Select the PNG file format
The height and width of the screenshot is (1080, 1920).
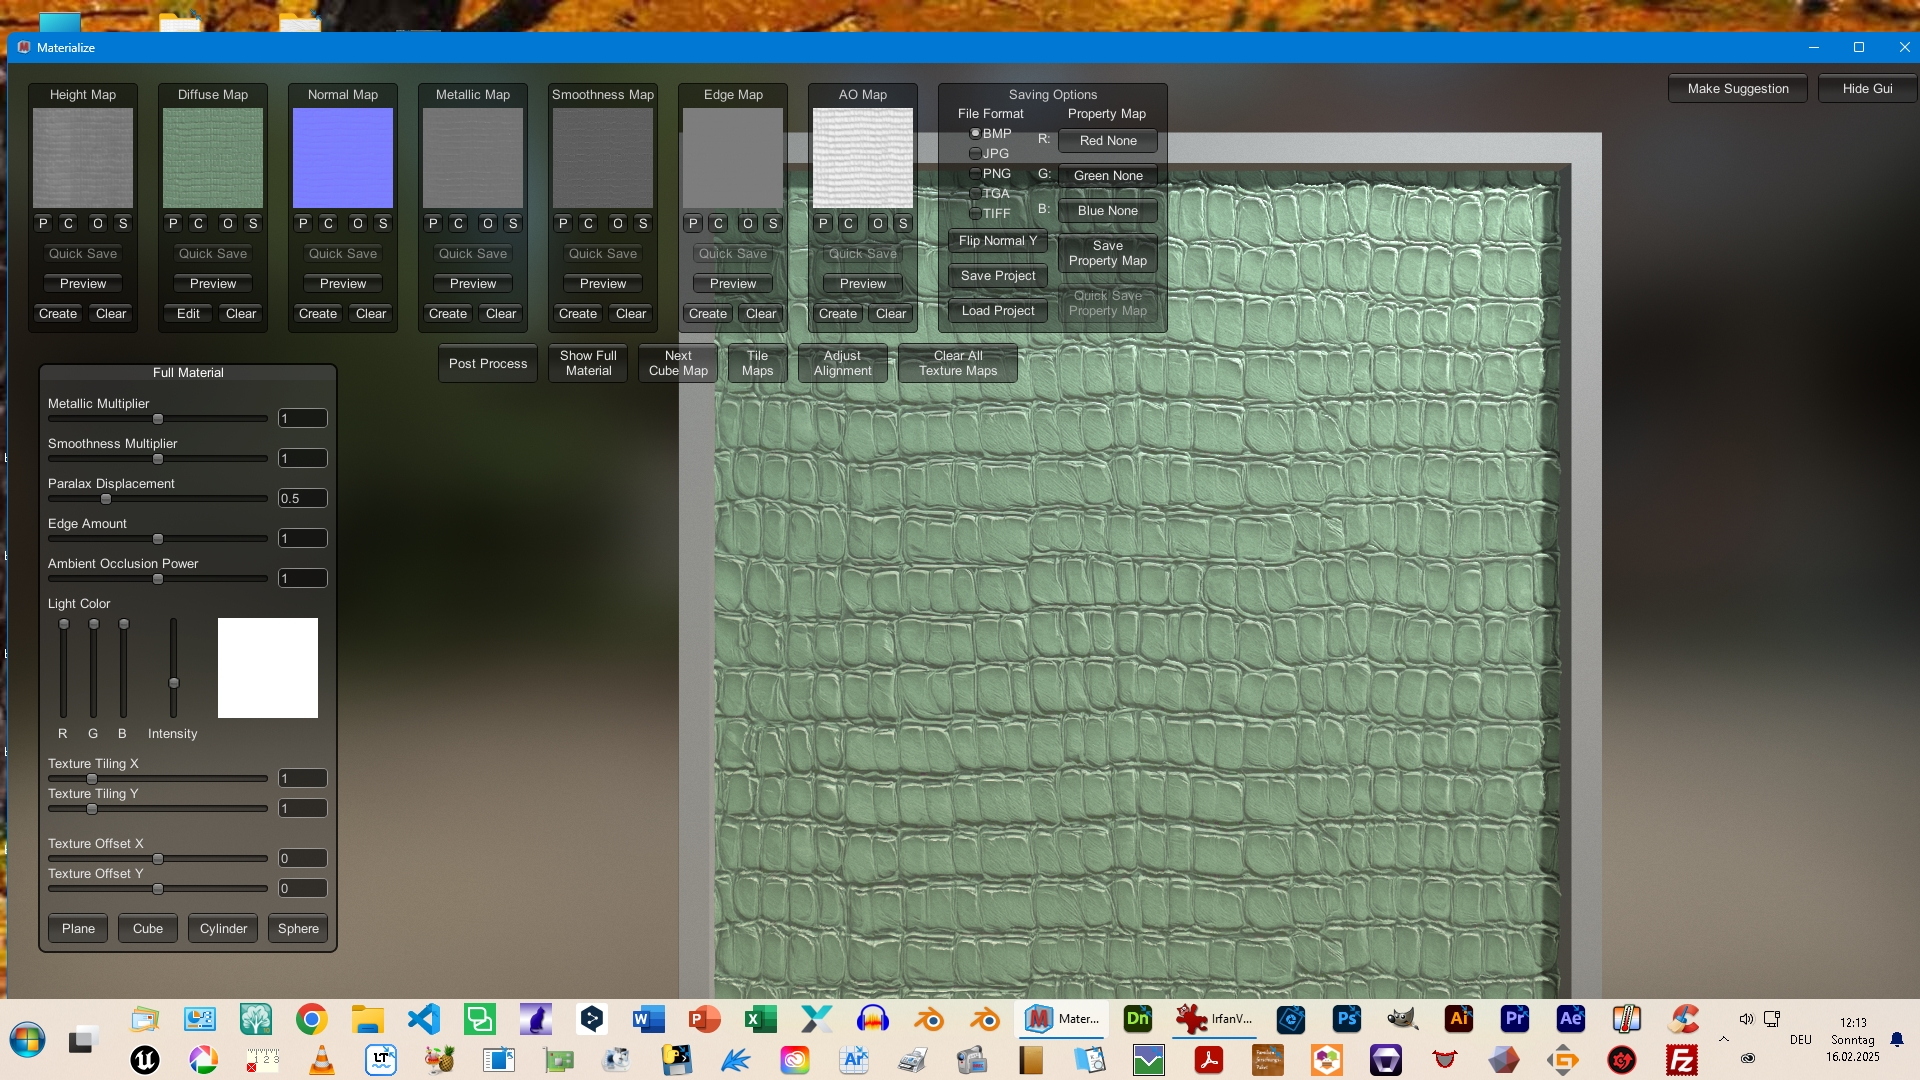point(975,173)
